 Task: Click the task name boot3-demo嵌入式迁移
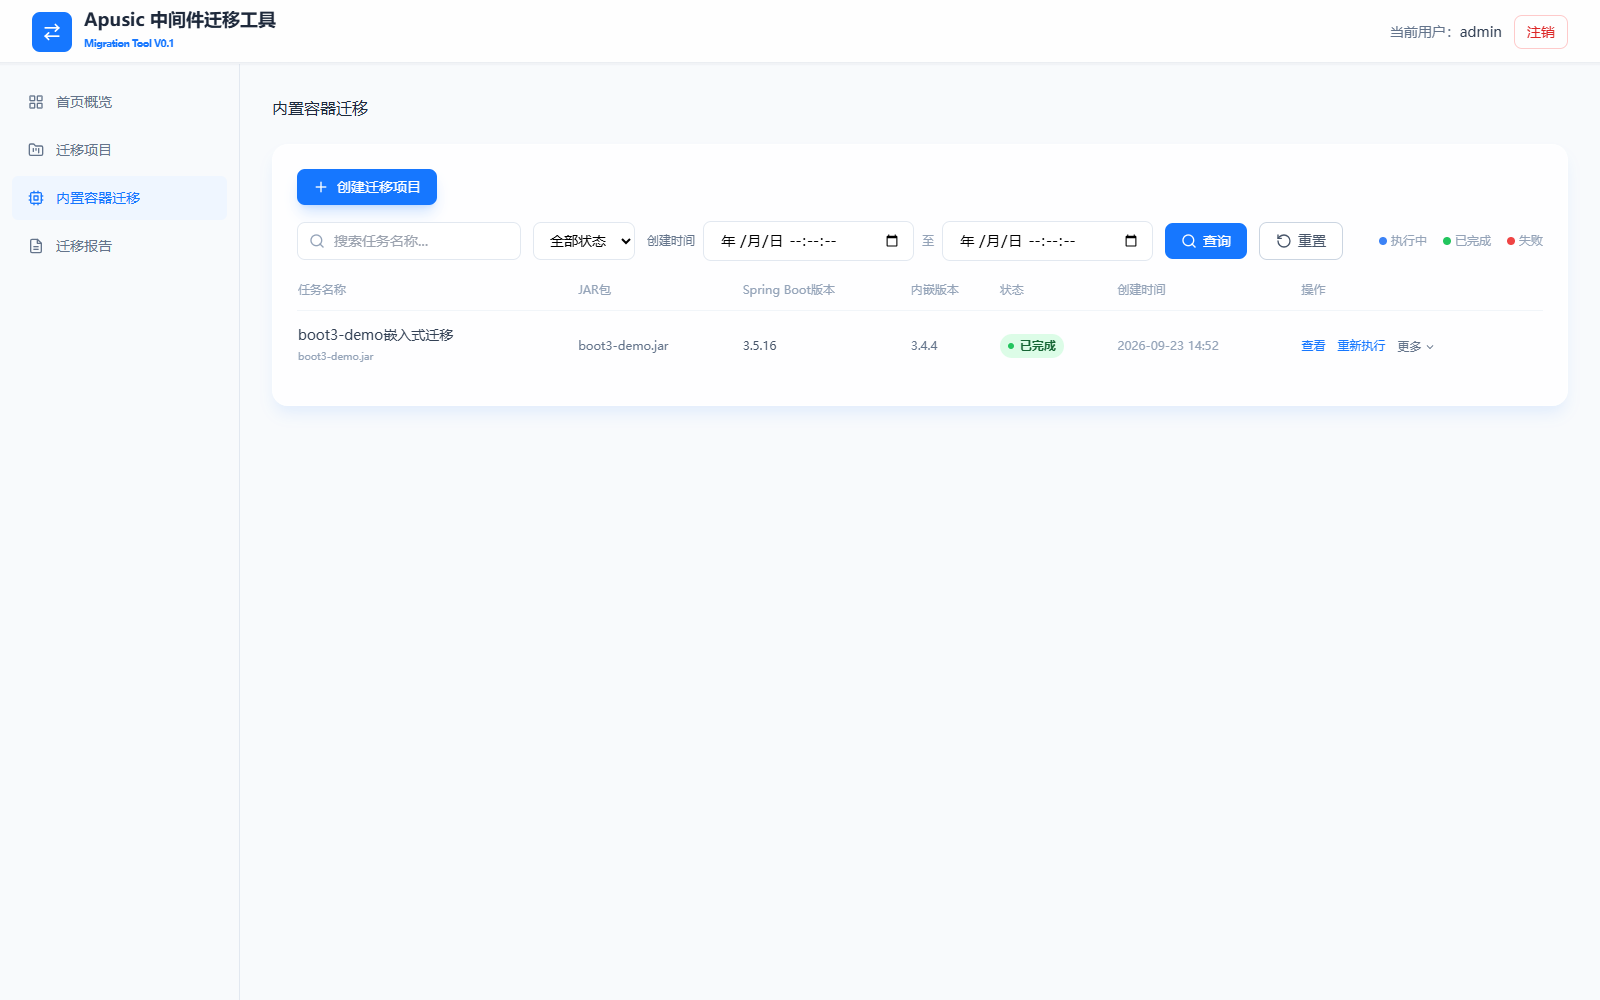click(376, 335)
